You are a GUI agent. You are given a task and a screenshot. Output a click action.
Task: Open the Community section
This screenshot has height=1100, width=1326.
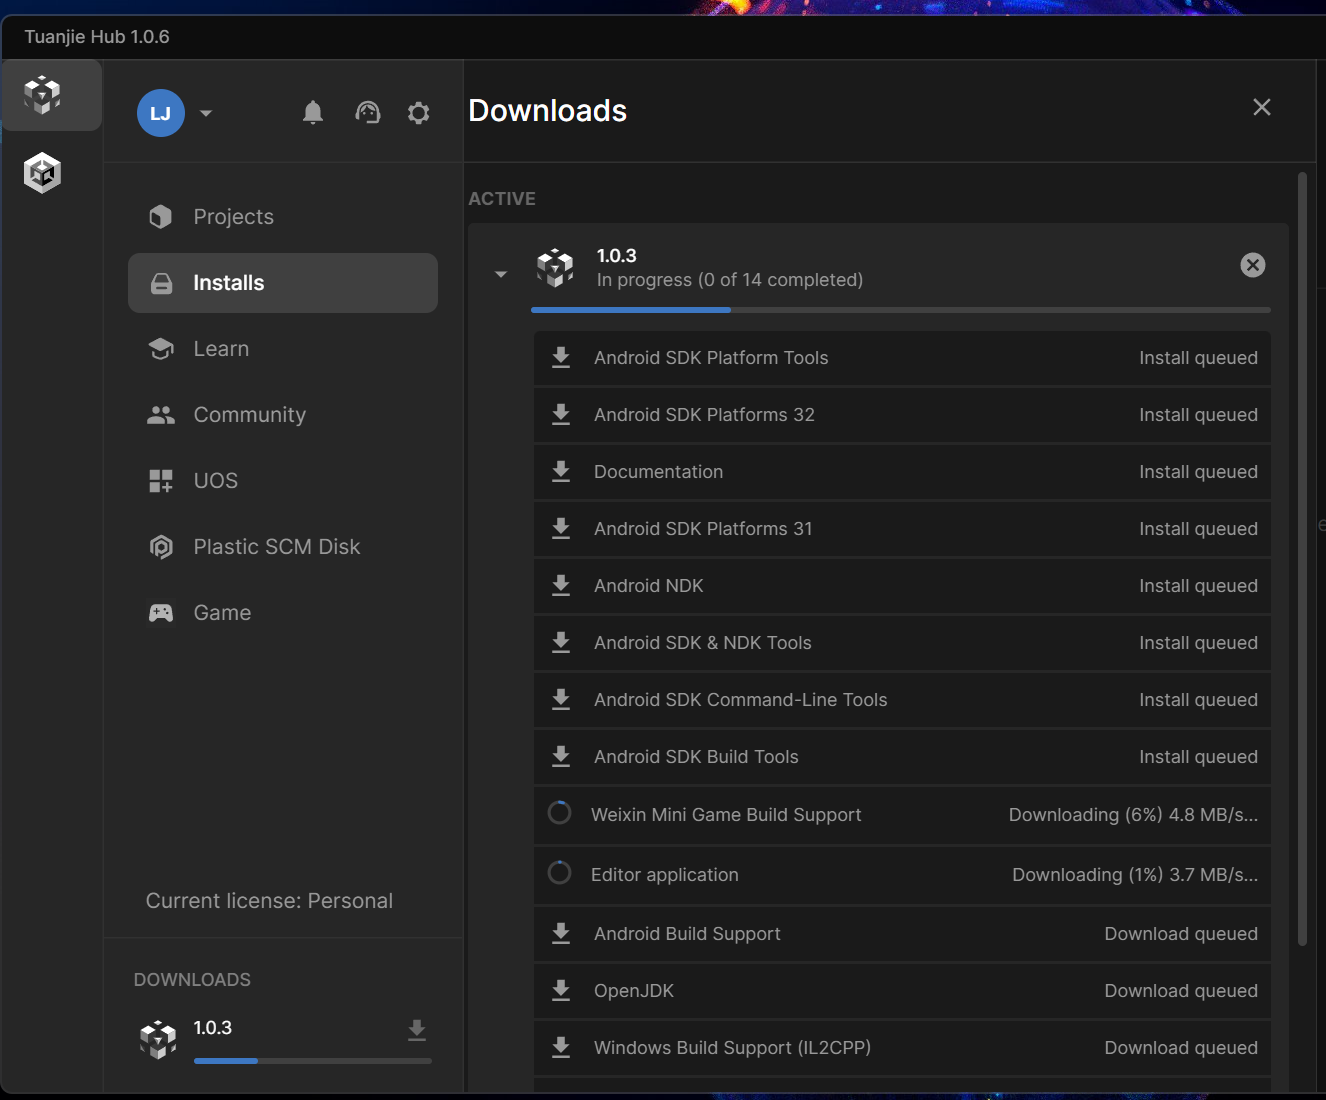[283, 415]
